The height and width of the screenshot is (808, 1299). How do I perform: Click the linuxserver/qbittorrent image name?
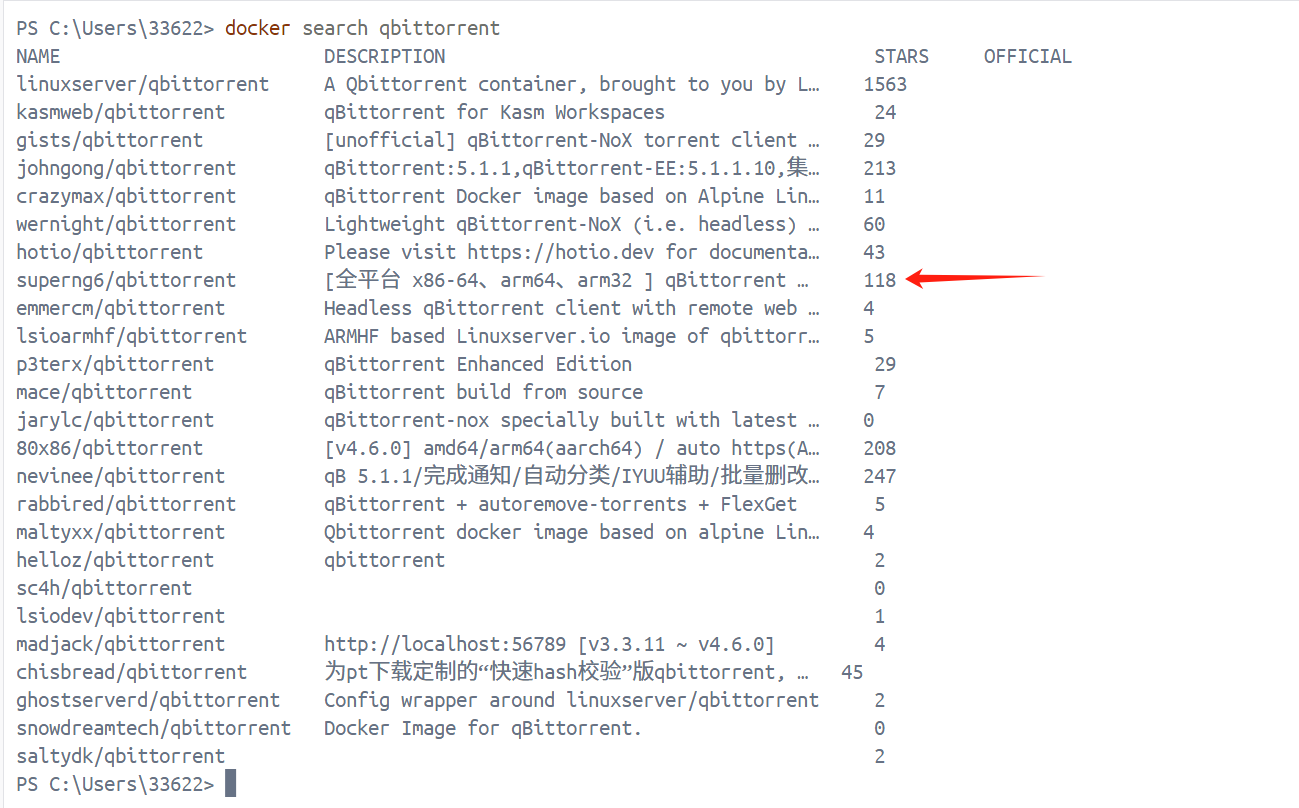[x=143, y=85]
